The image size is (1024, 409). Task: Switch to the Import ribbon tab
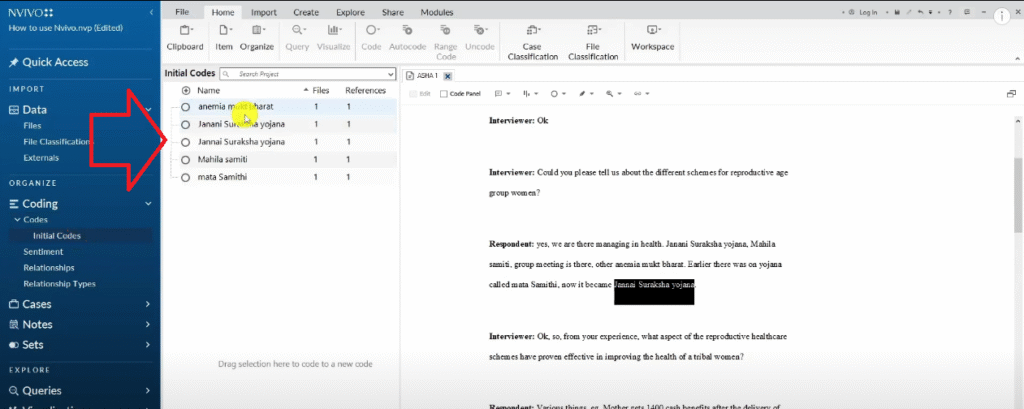(x=264, y=12)
